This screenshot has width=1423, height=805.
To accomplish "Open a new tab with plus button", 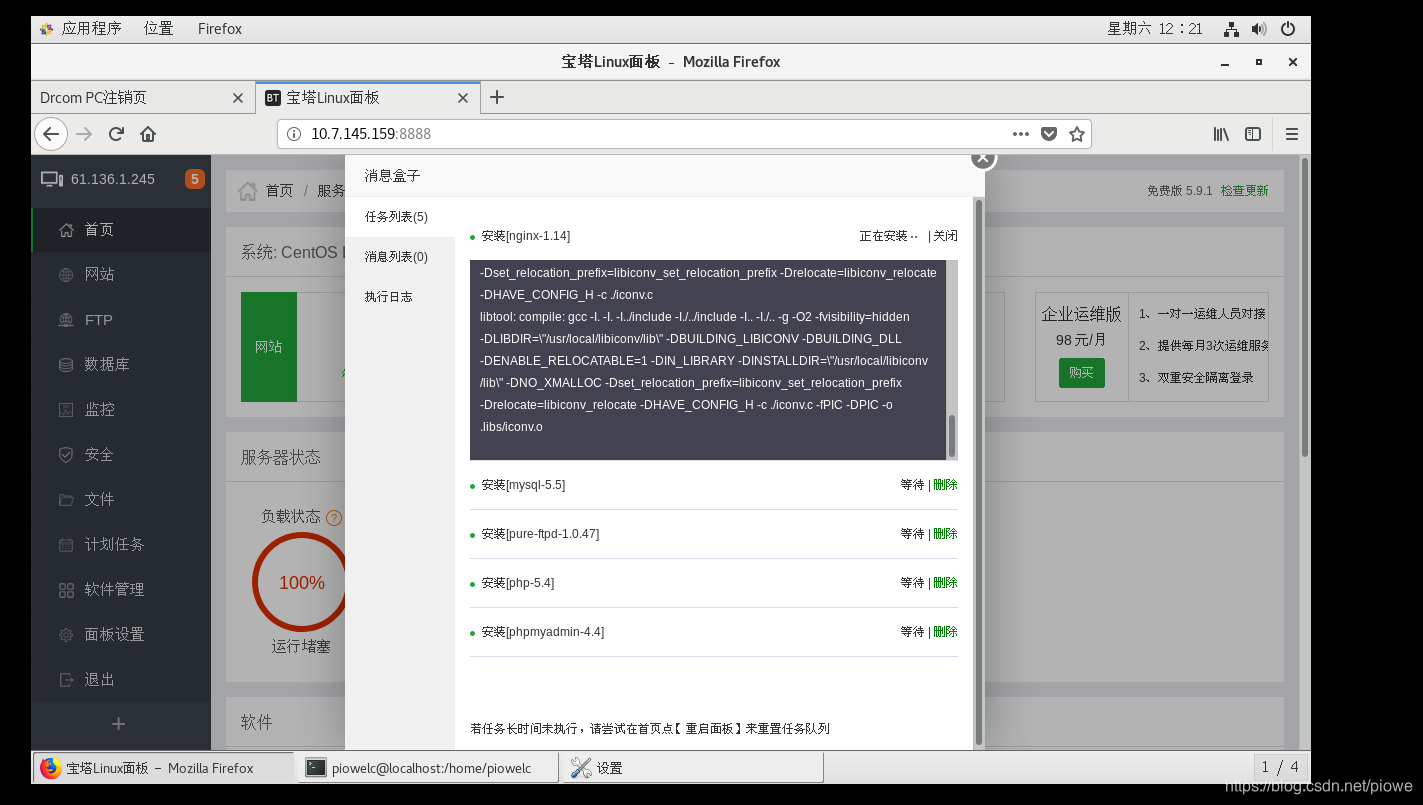I will click(497, 97).
